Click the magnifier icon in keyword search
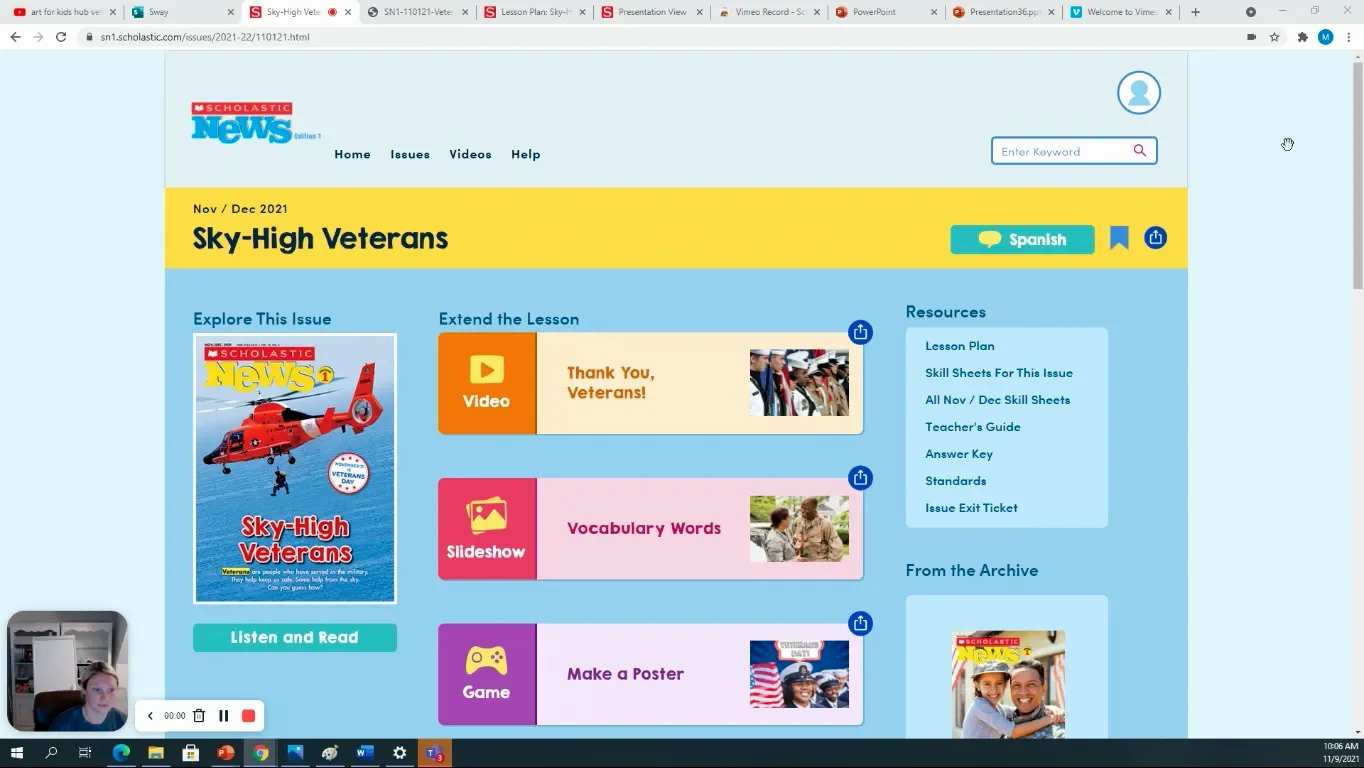 1140,151
